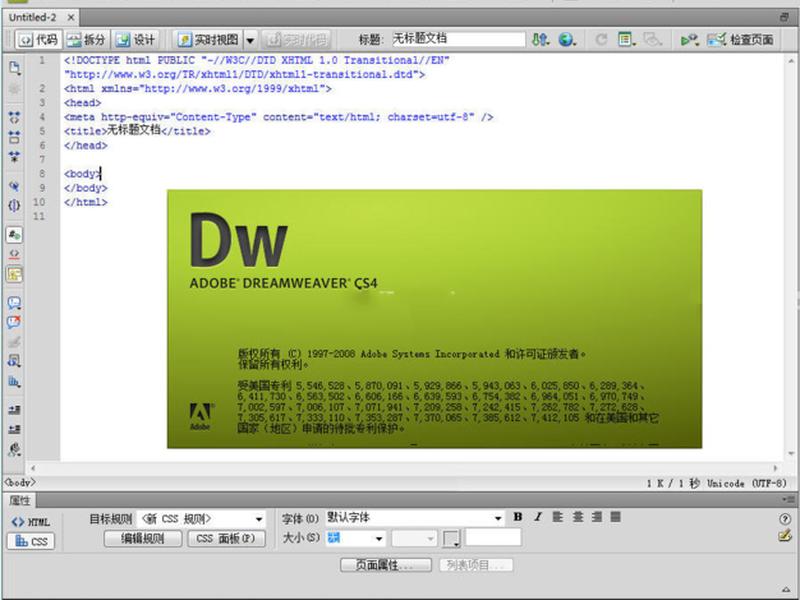Image resolution: width=800 pixels, height=600 pixels.
Task: Open Documents icon in coding toolbar
Action: pyautogui.click(x=14, y=68)
